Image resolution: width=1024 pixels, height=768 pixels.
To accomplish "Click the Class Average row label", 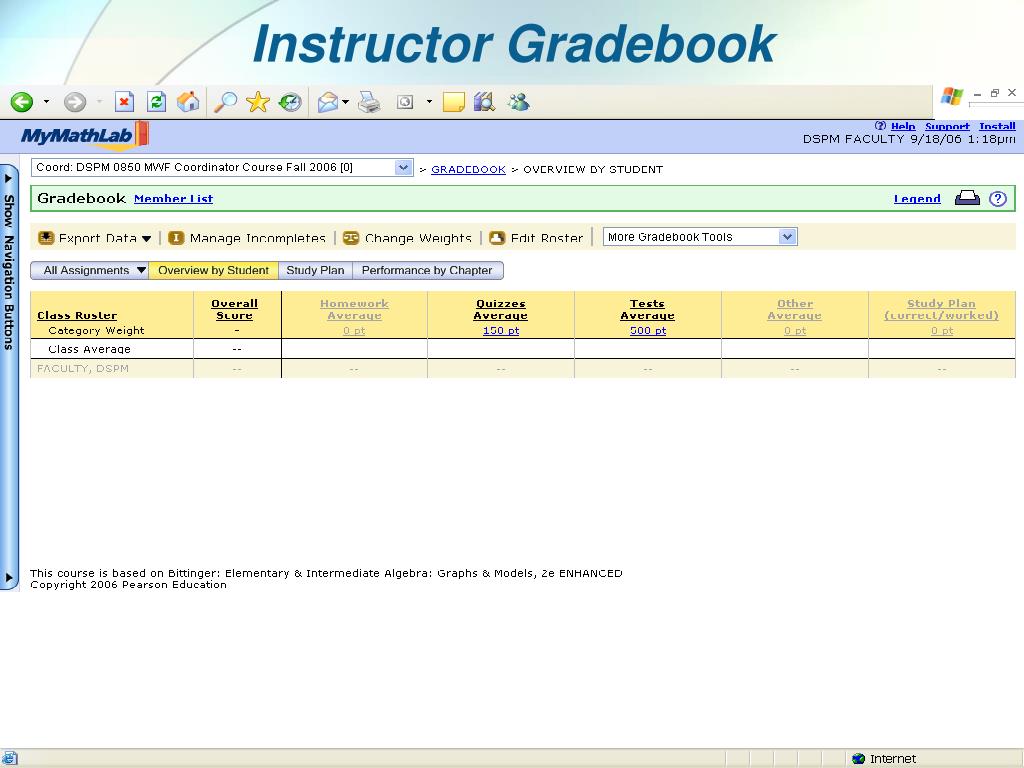I will point(89,349).
